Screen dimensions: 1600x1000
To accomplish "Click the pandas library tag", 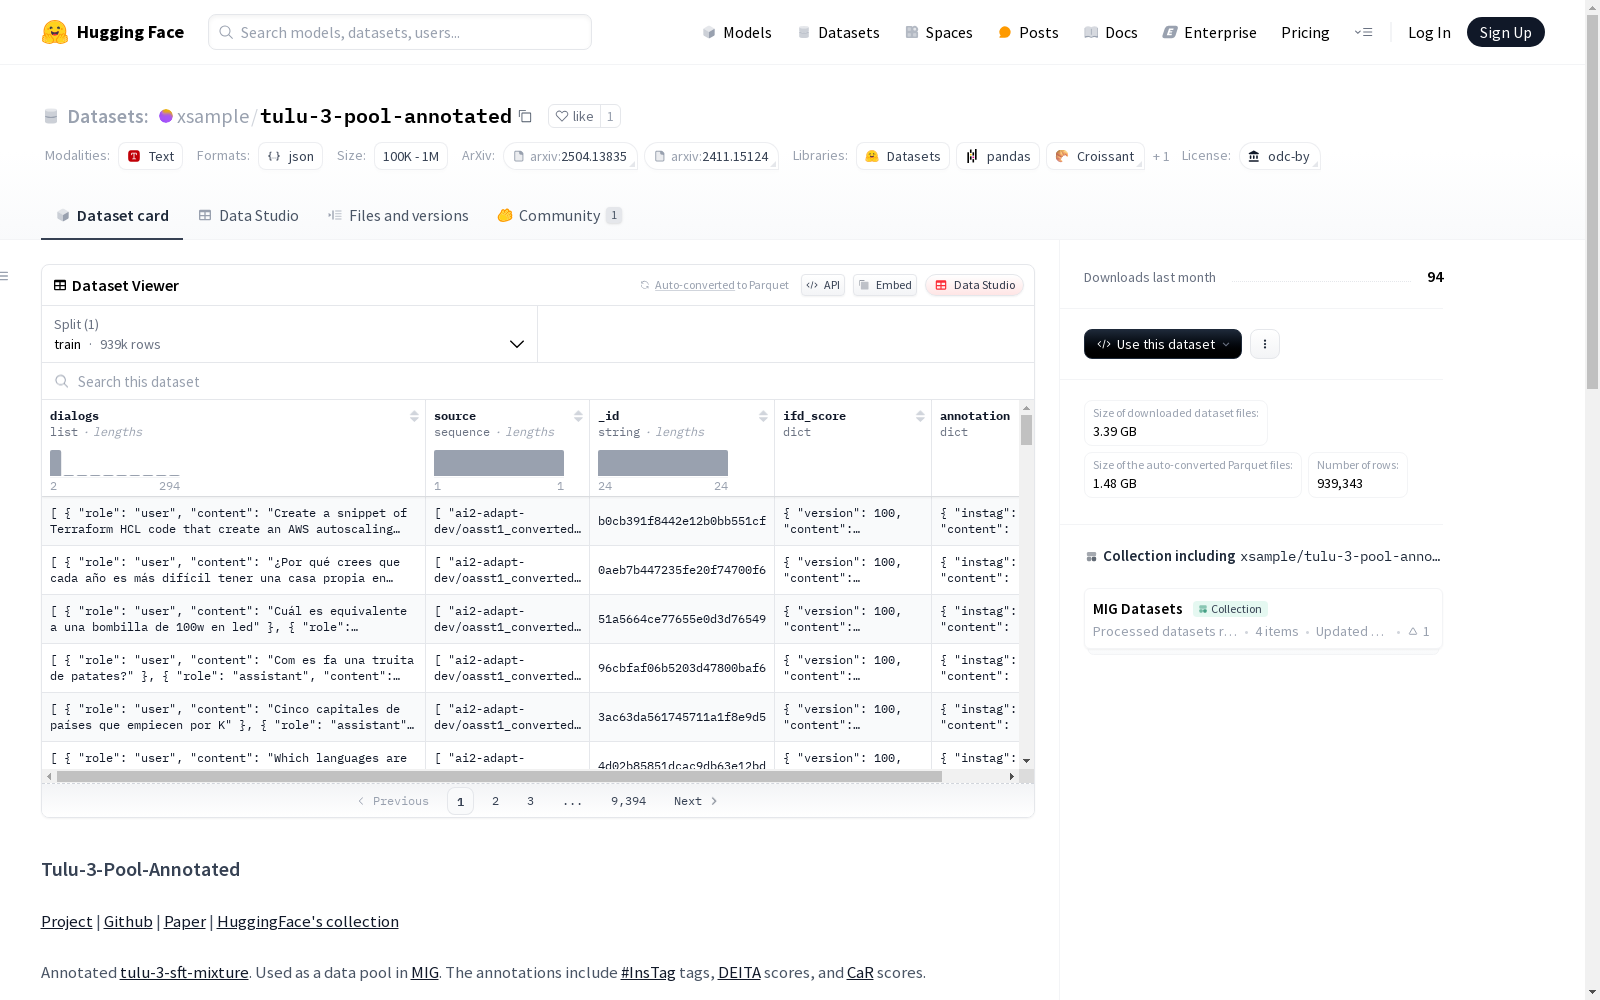I will click(998, 156).
